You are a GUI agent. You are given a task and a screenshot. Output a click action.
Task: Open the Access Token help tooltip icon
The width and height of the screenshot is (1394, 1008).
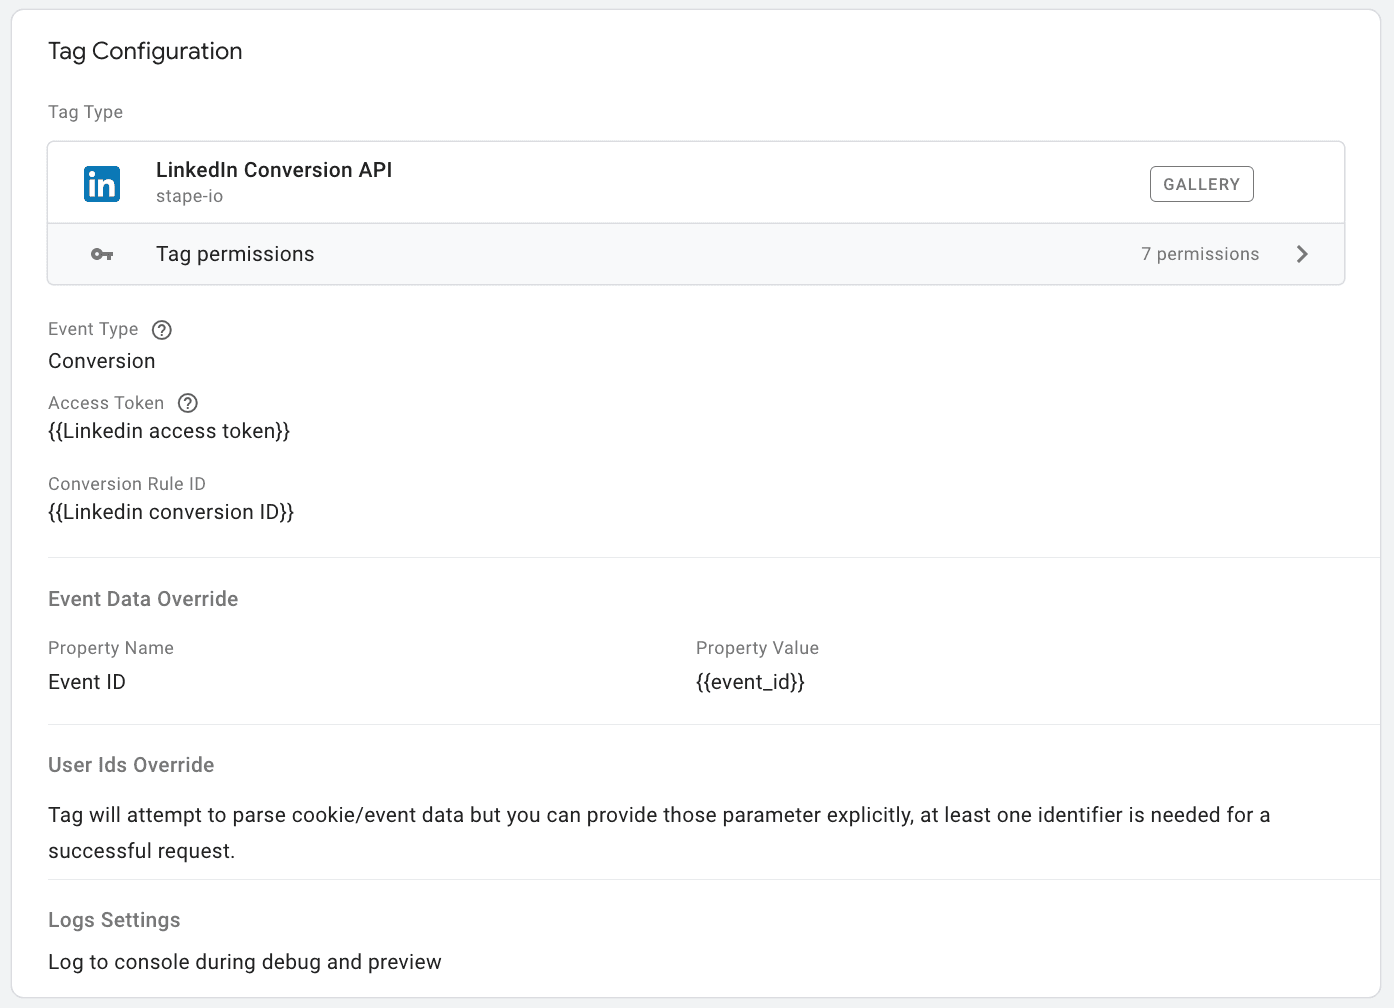coord(187,403)
